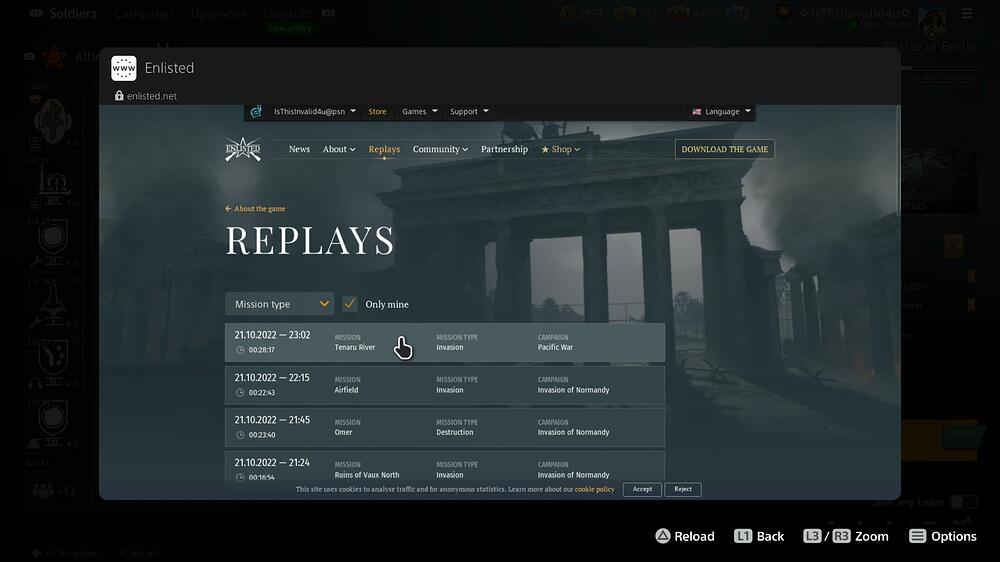Uncheck the Only mine checkbox

349,304
